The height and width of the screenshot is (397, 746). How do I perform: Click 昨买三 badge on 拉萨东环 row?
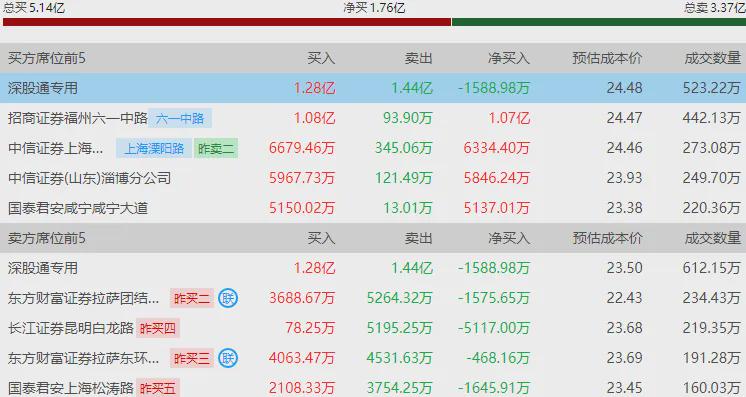[192, 358]
